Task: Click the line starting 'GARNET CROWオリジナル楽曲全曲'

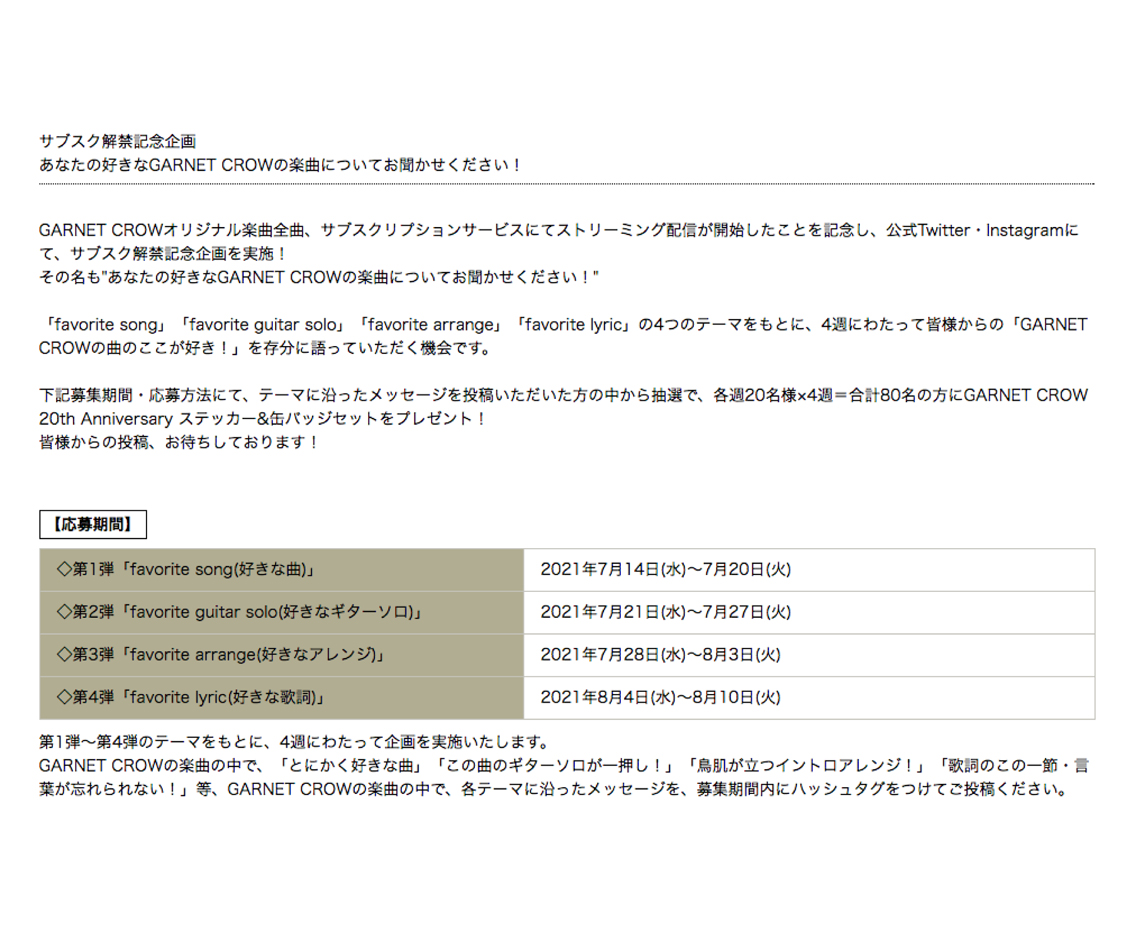Action: click(x=559, y=230)
